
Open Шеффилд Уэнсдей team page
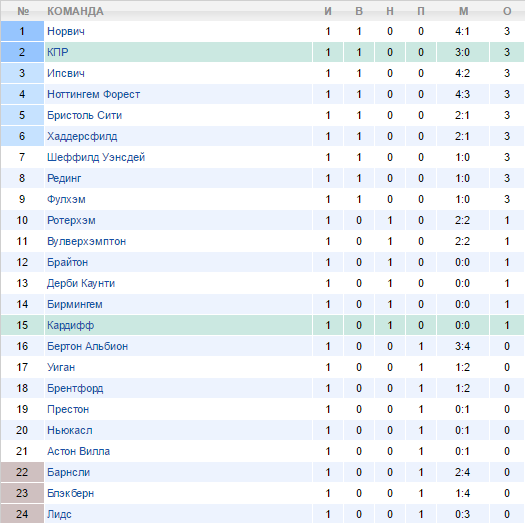point(96,157)
